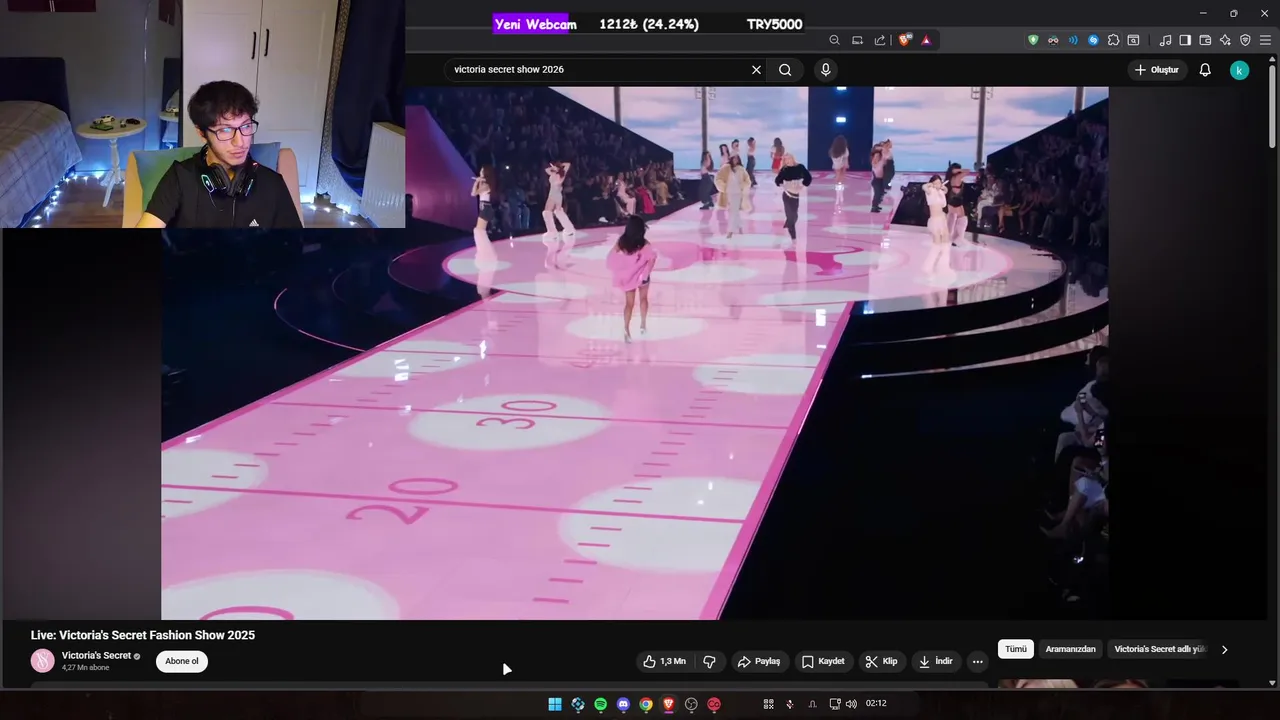Click the Oluştur create button
The width and height of the screenshot is (1280, 720).
click(1157, 70)
